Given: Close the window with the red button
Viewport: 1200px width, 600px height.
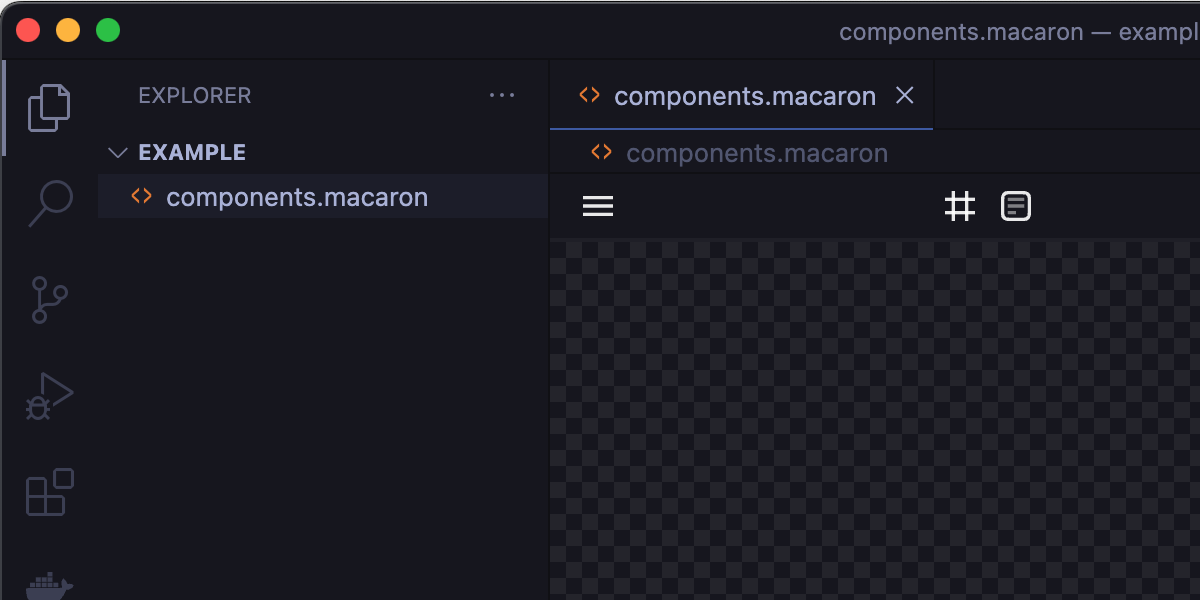Looking at the screenshot, I should tap(28, 31).
